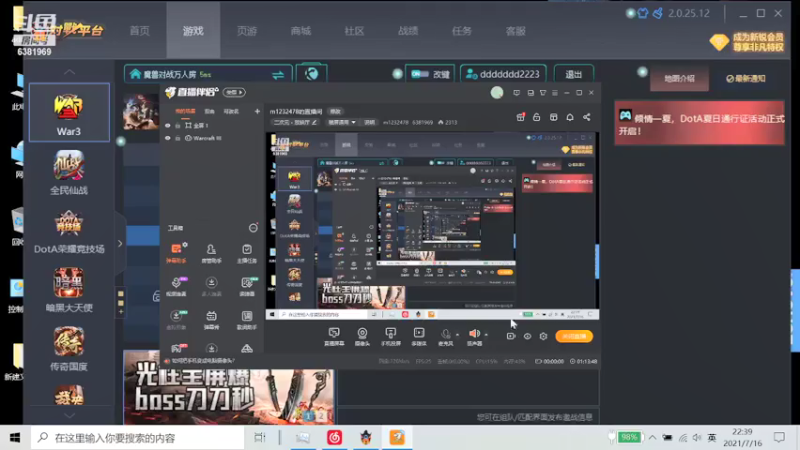
Task: Open the 弹幕秀 tool icon
Action: click(x=211, y=320)
